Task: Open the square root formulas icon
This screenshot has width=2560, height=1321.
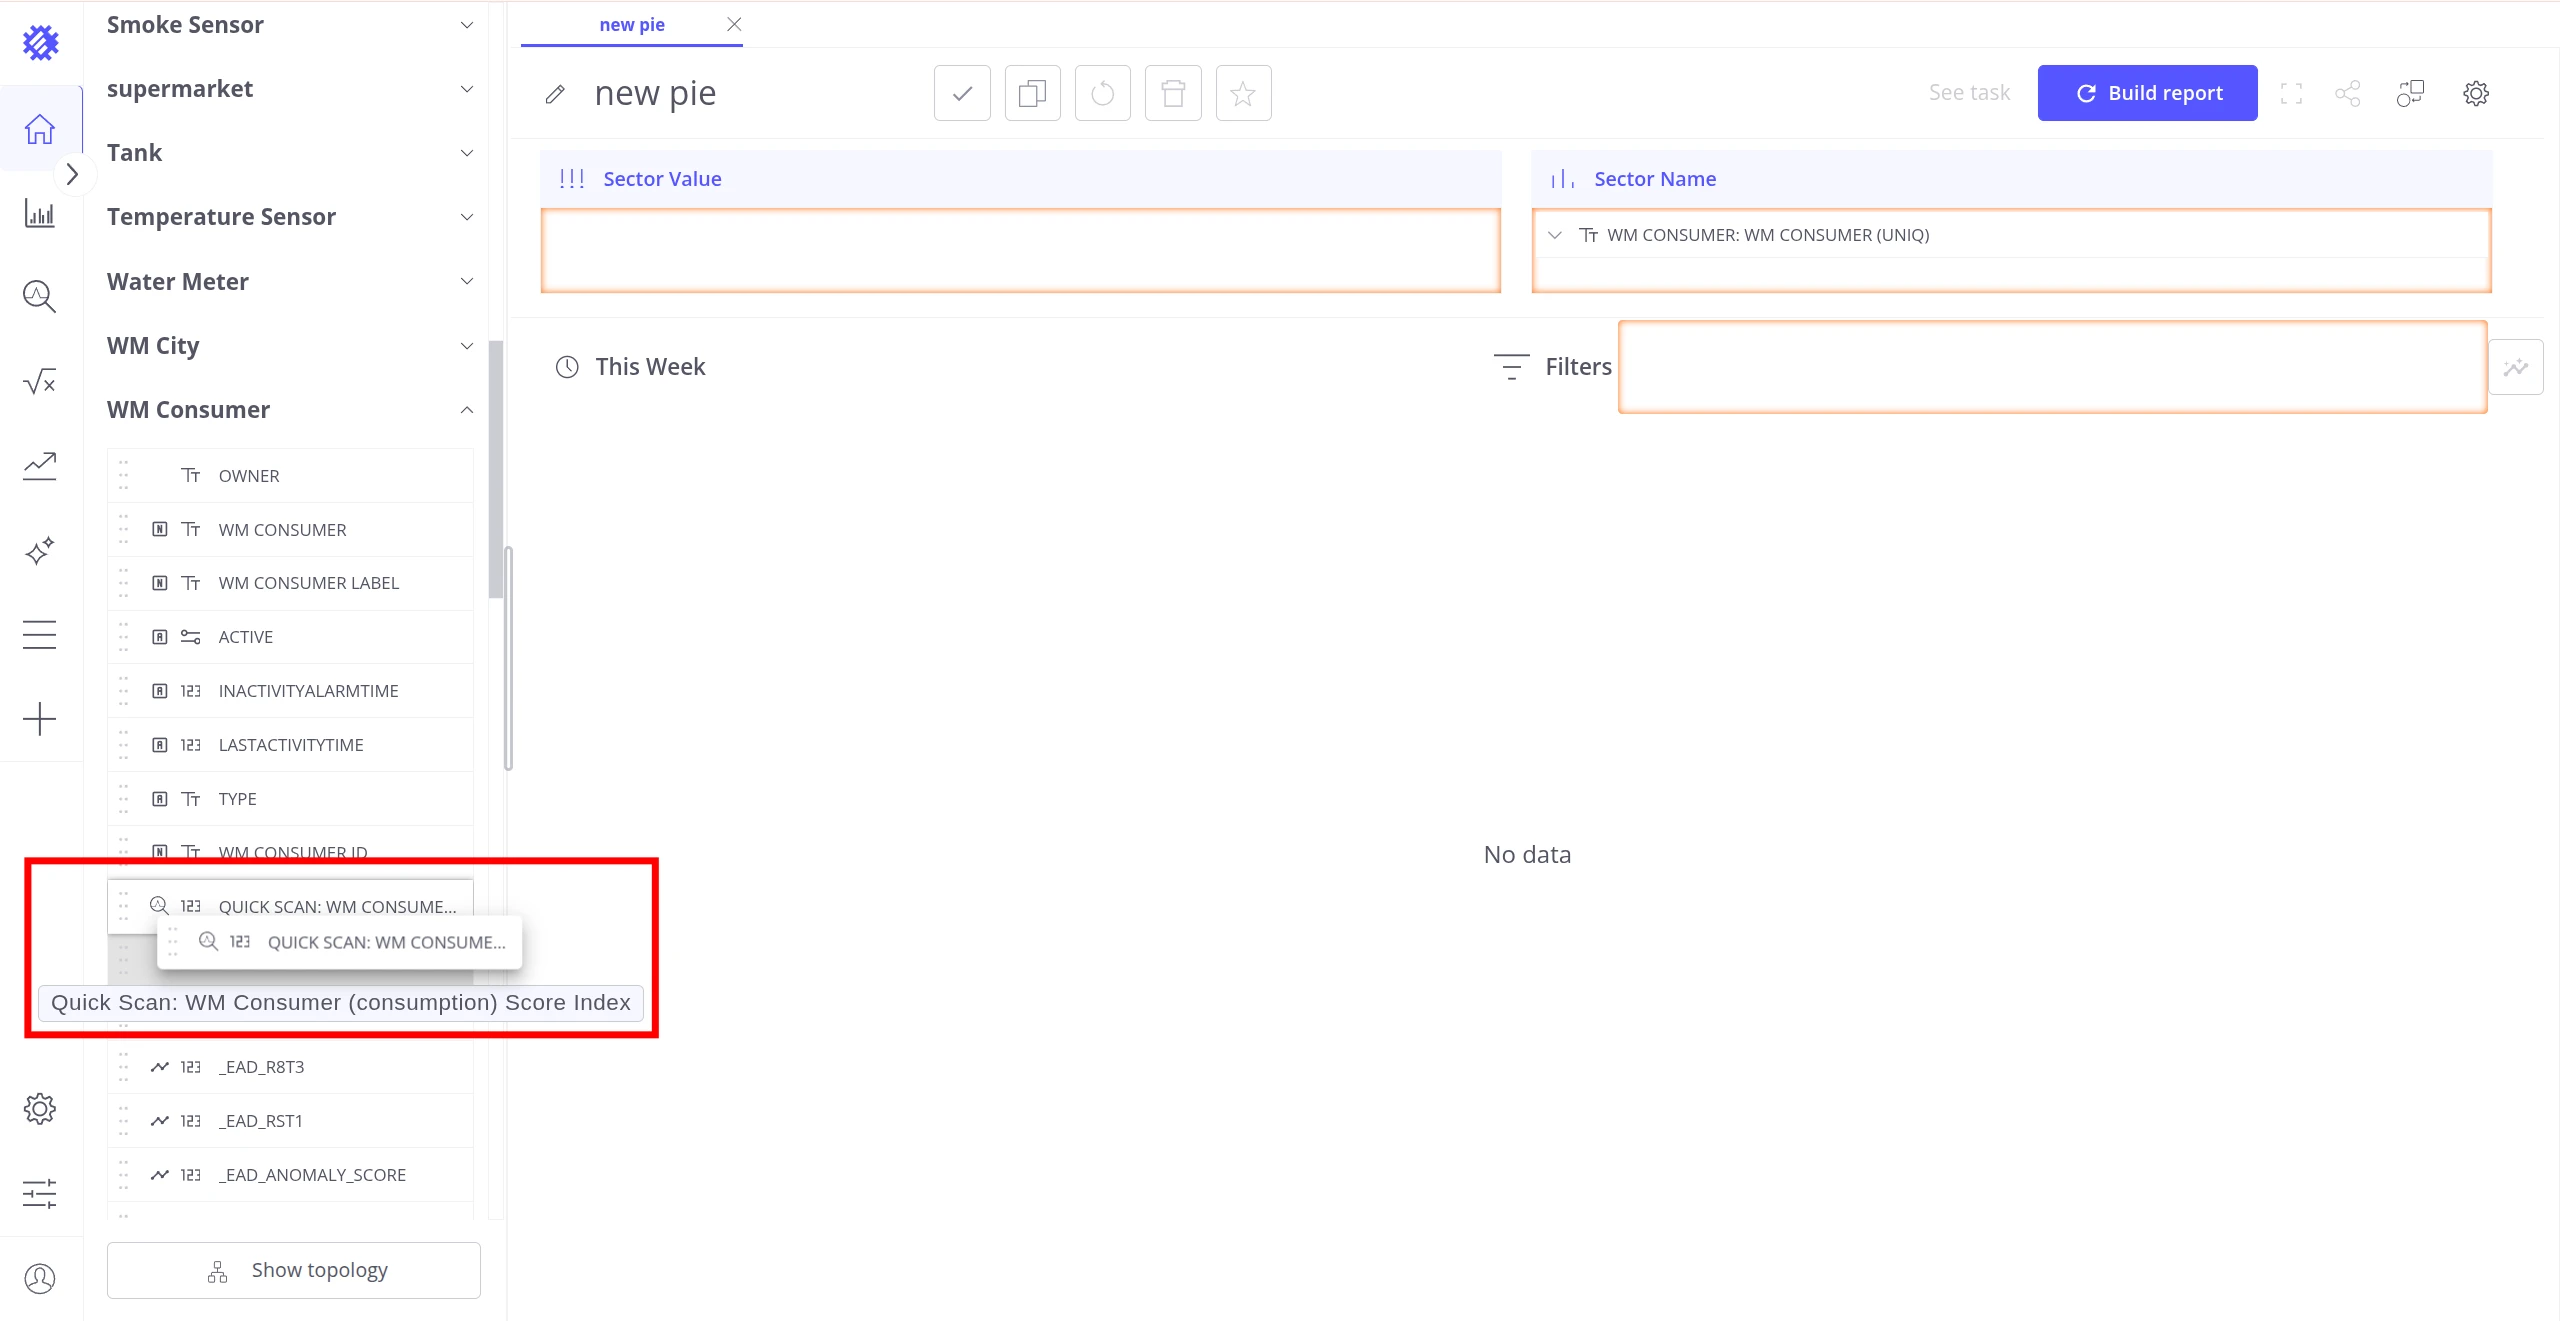Action: point(40,381)
